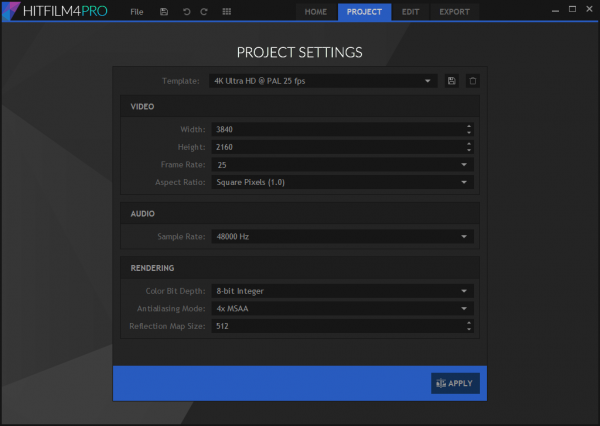Delete the selected template with trash icon
The image size is (600, 426).
point(473,81)
